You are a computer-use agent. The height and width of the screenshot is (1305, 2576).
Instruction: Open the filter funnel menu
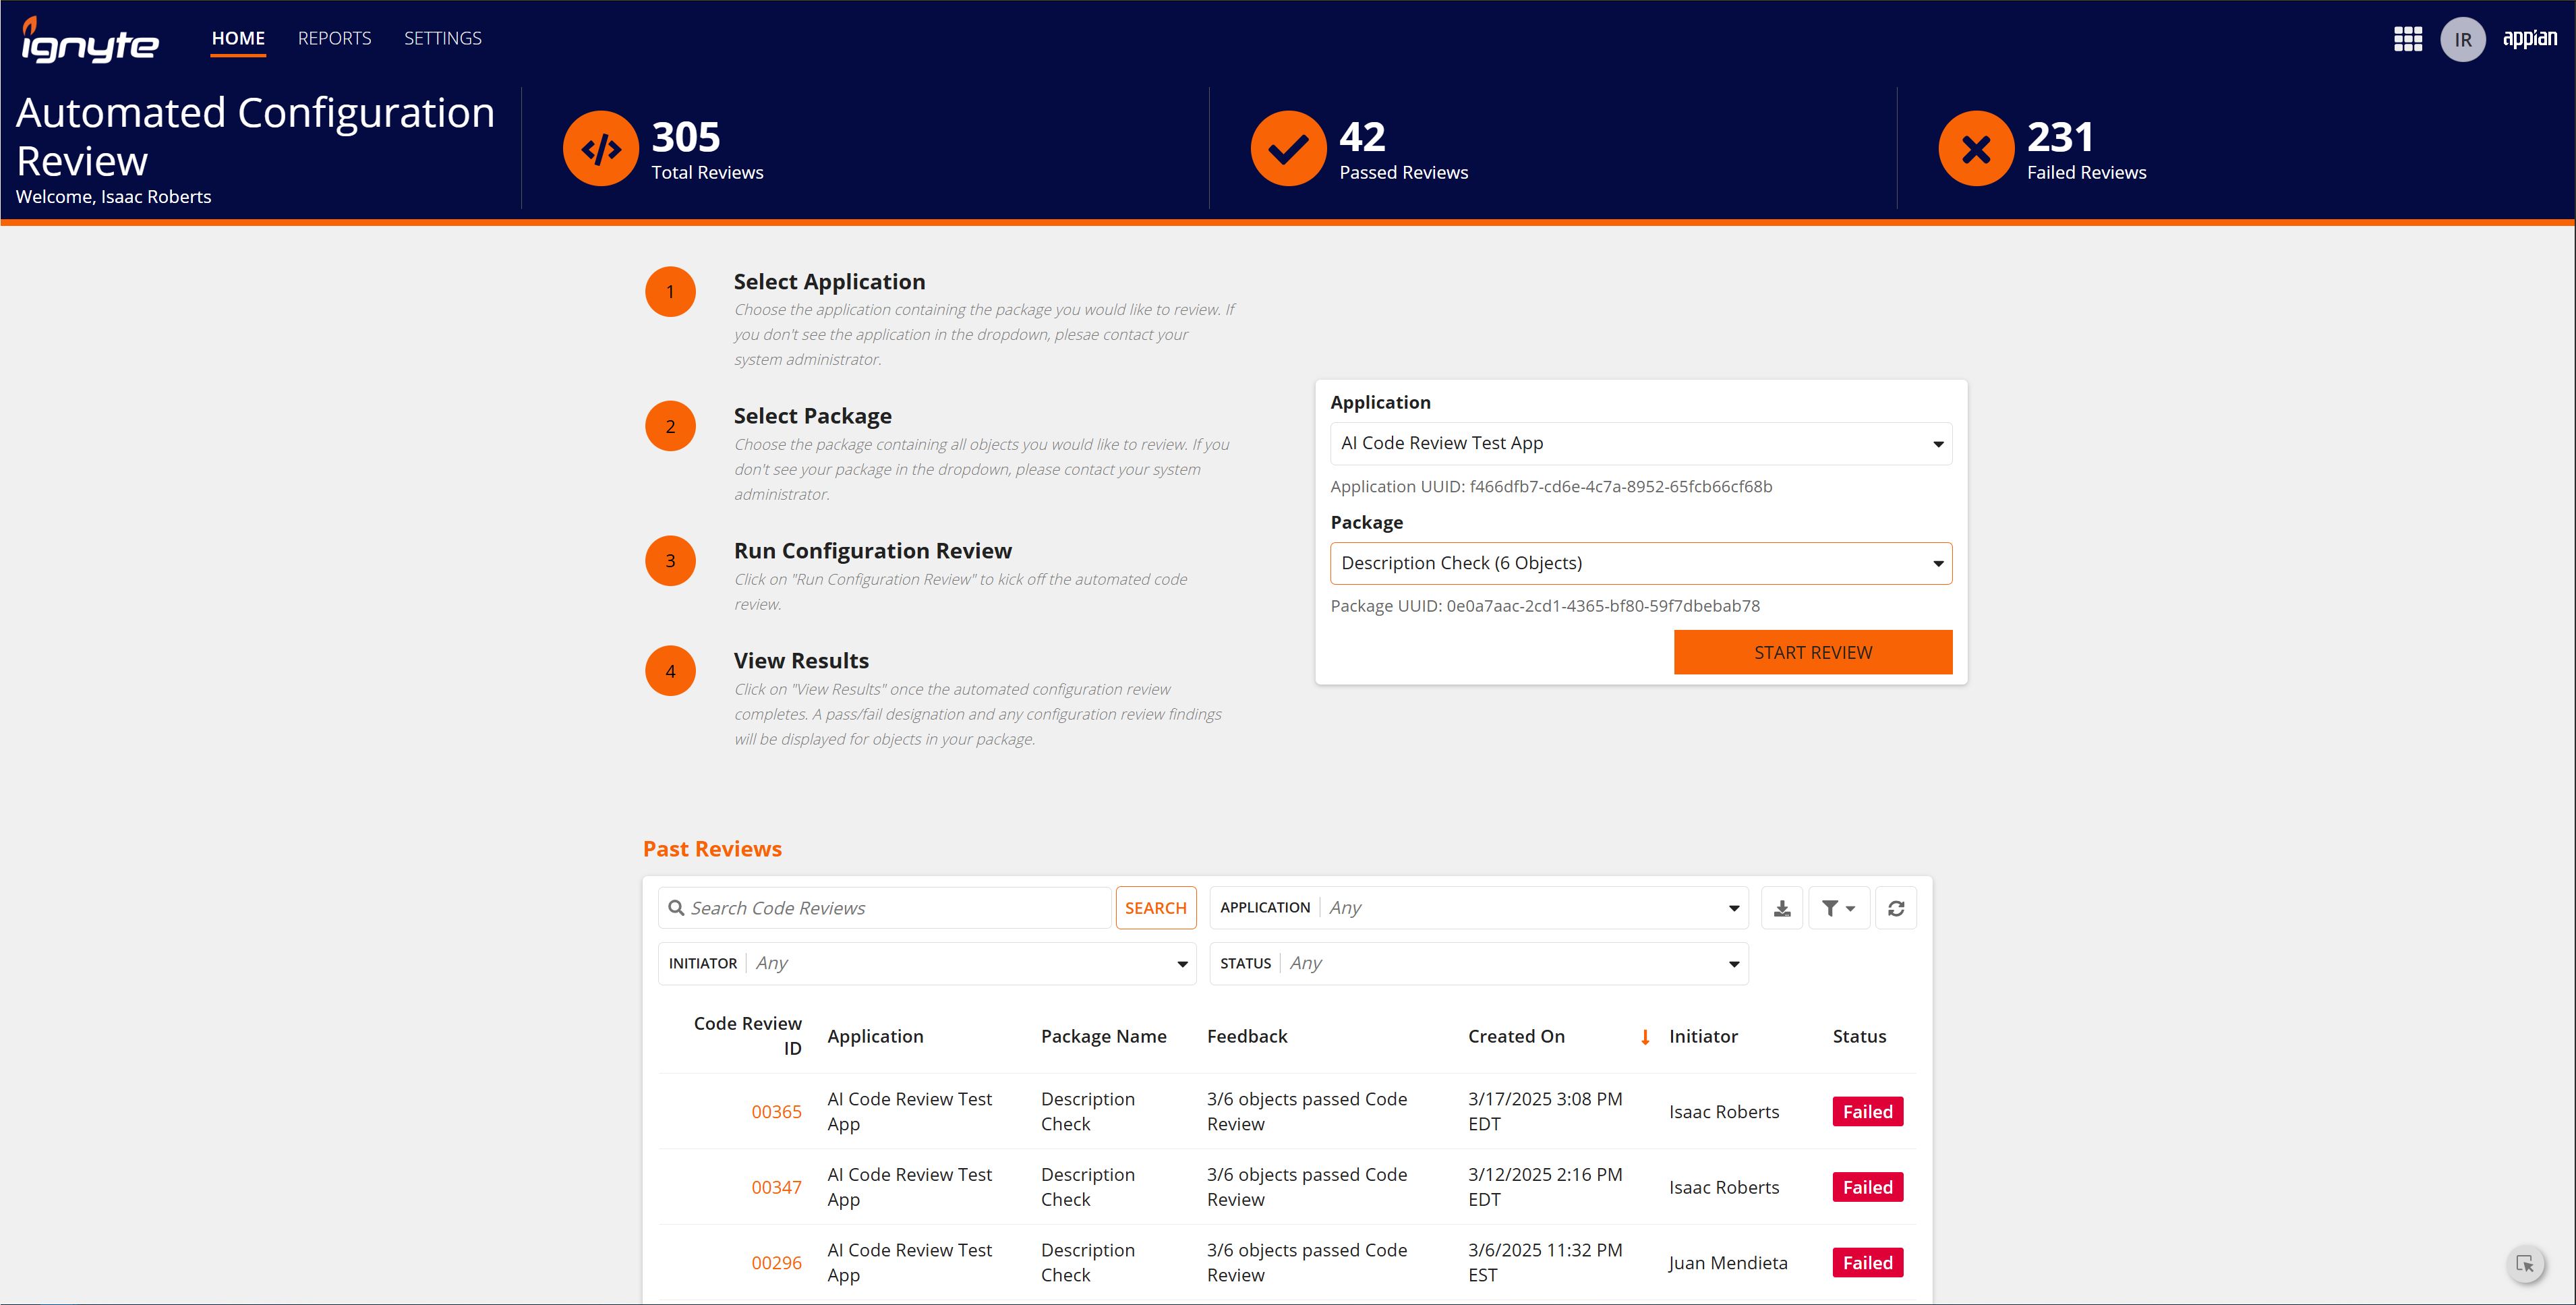point(1838,908)
